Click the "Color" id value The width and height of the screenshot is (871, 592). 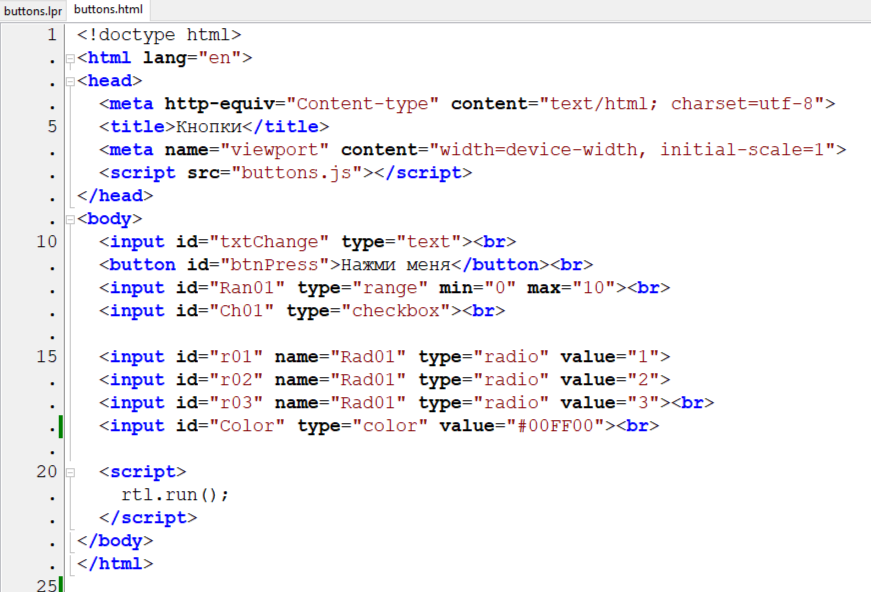click(247, 426)
